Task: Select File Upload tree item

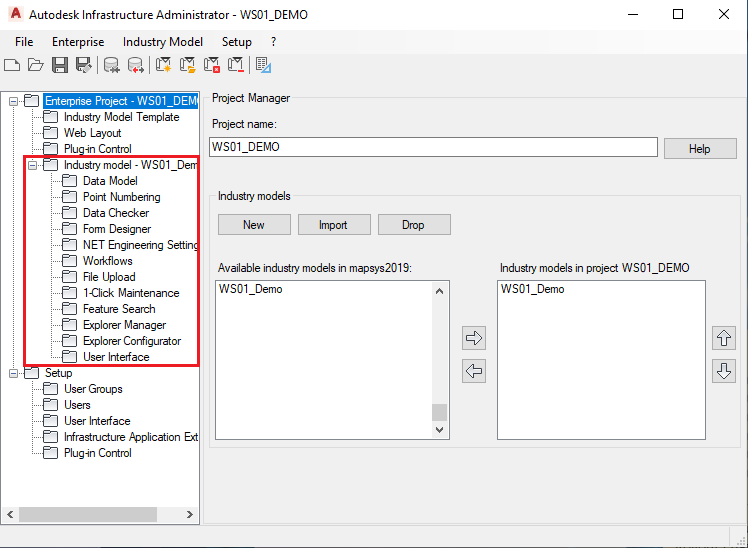Action: [x=109, y=277]
